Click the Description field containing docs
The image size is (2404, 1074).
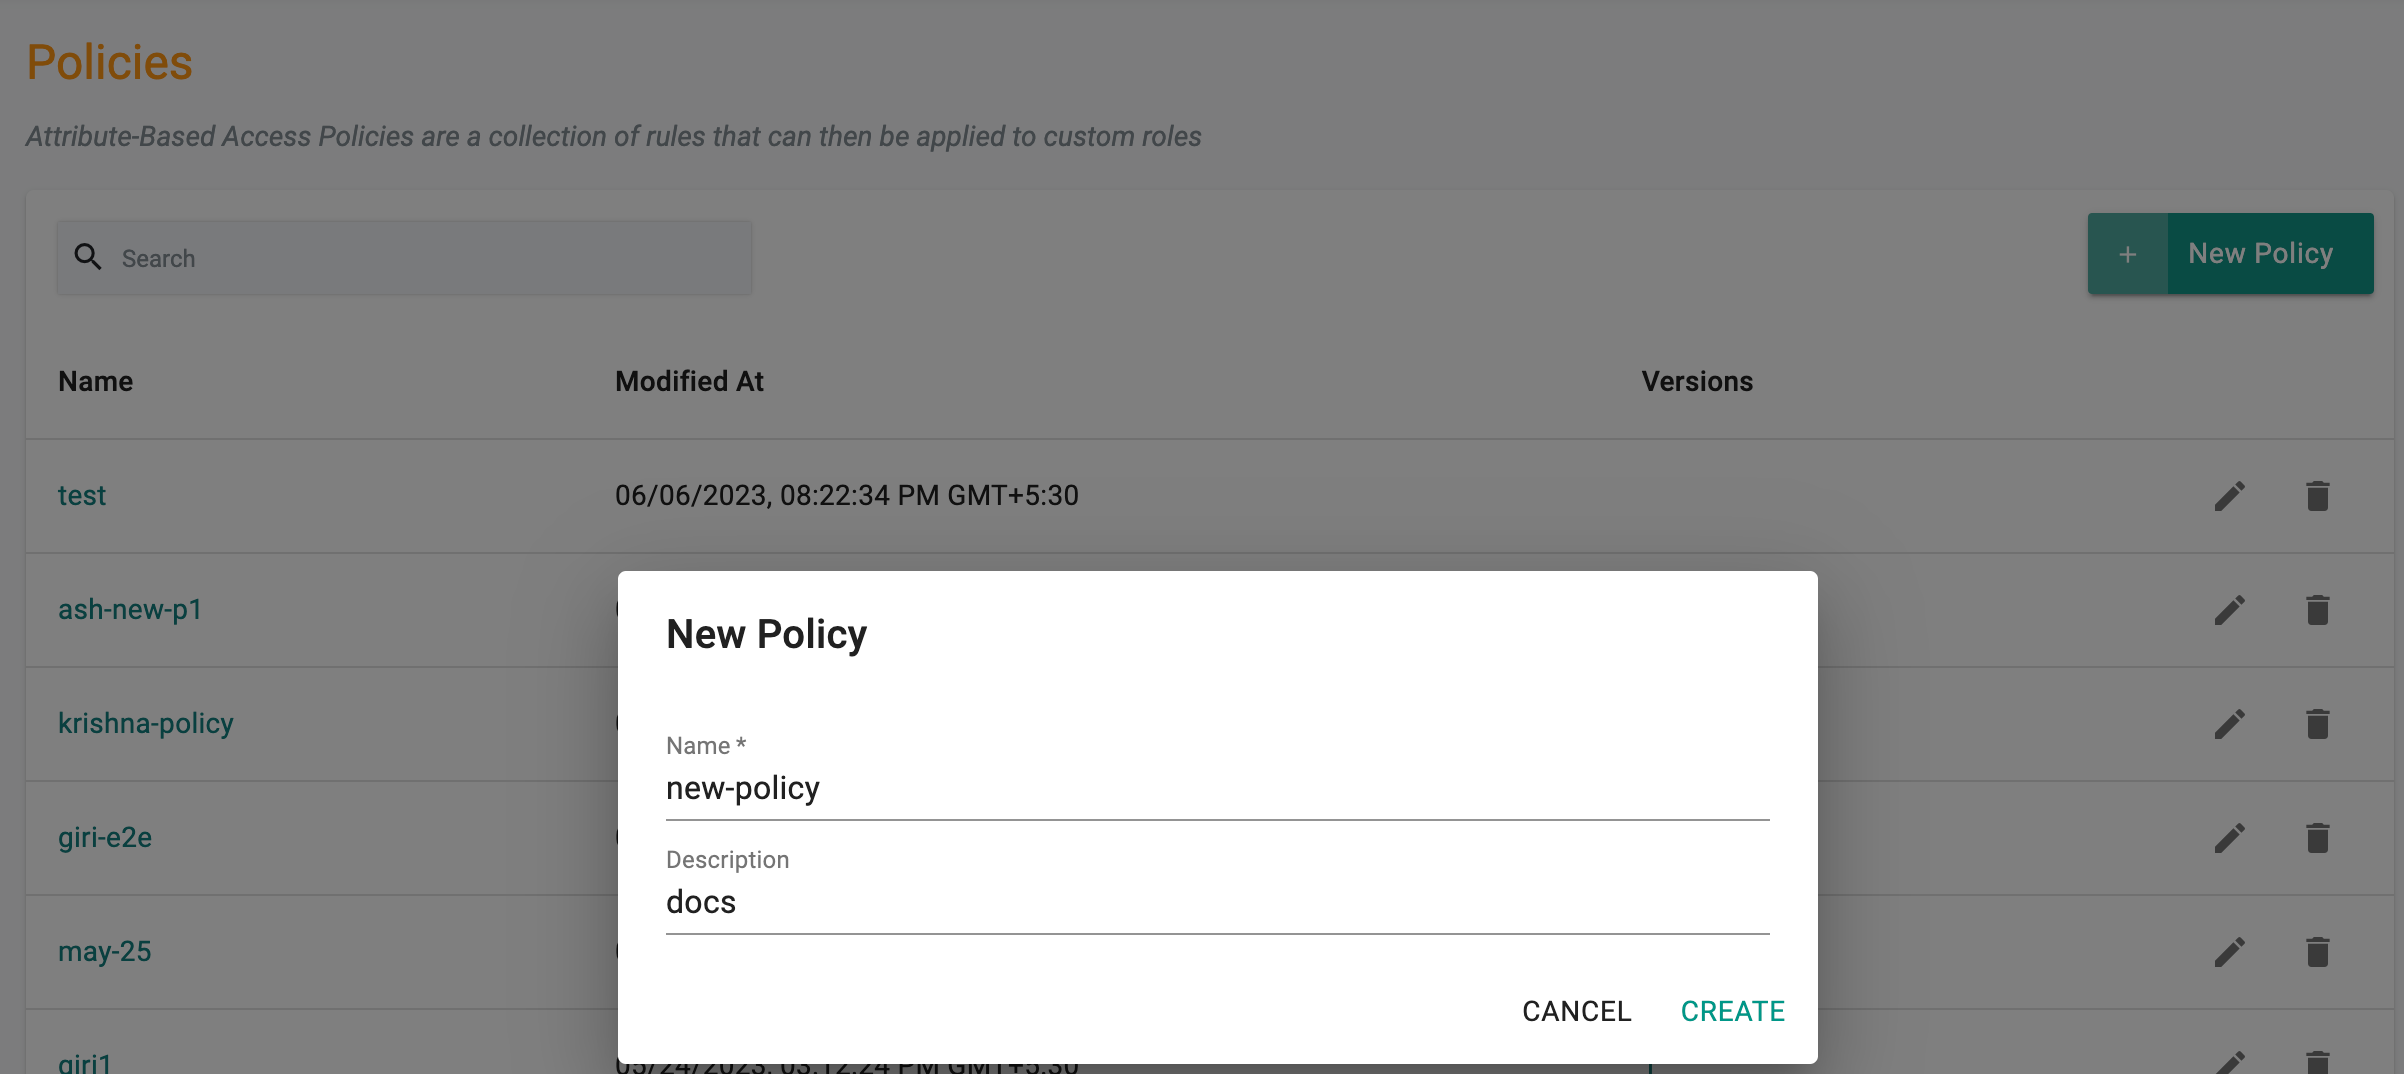(1217, 903)
